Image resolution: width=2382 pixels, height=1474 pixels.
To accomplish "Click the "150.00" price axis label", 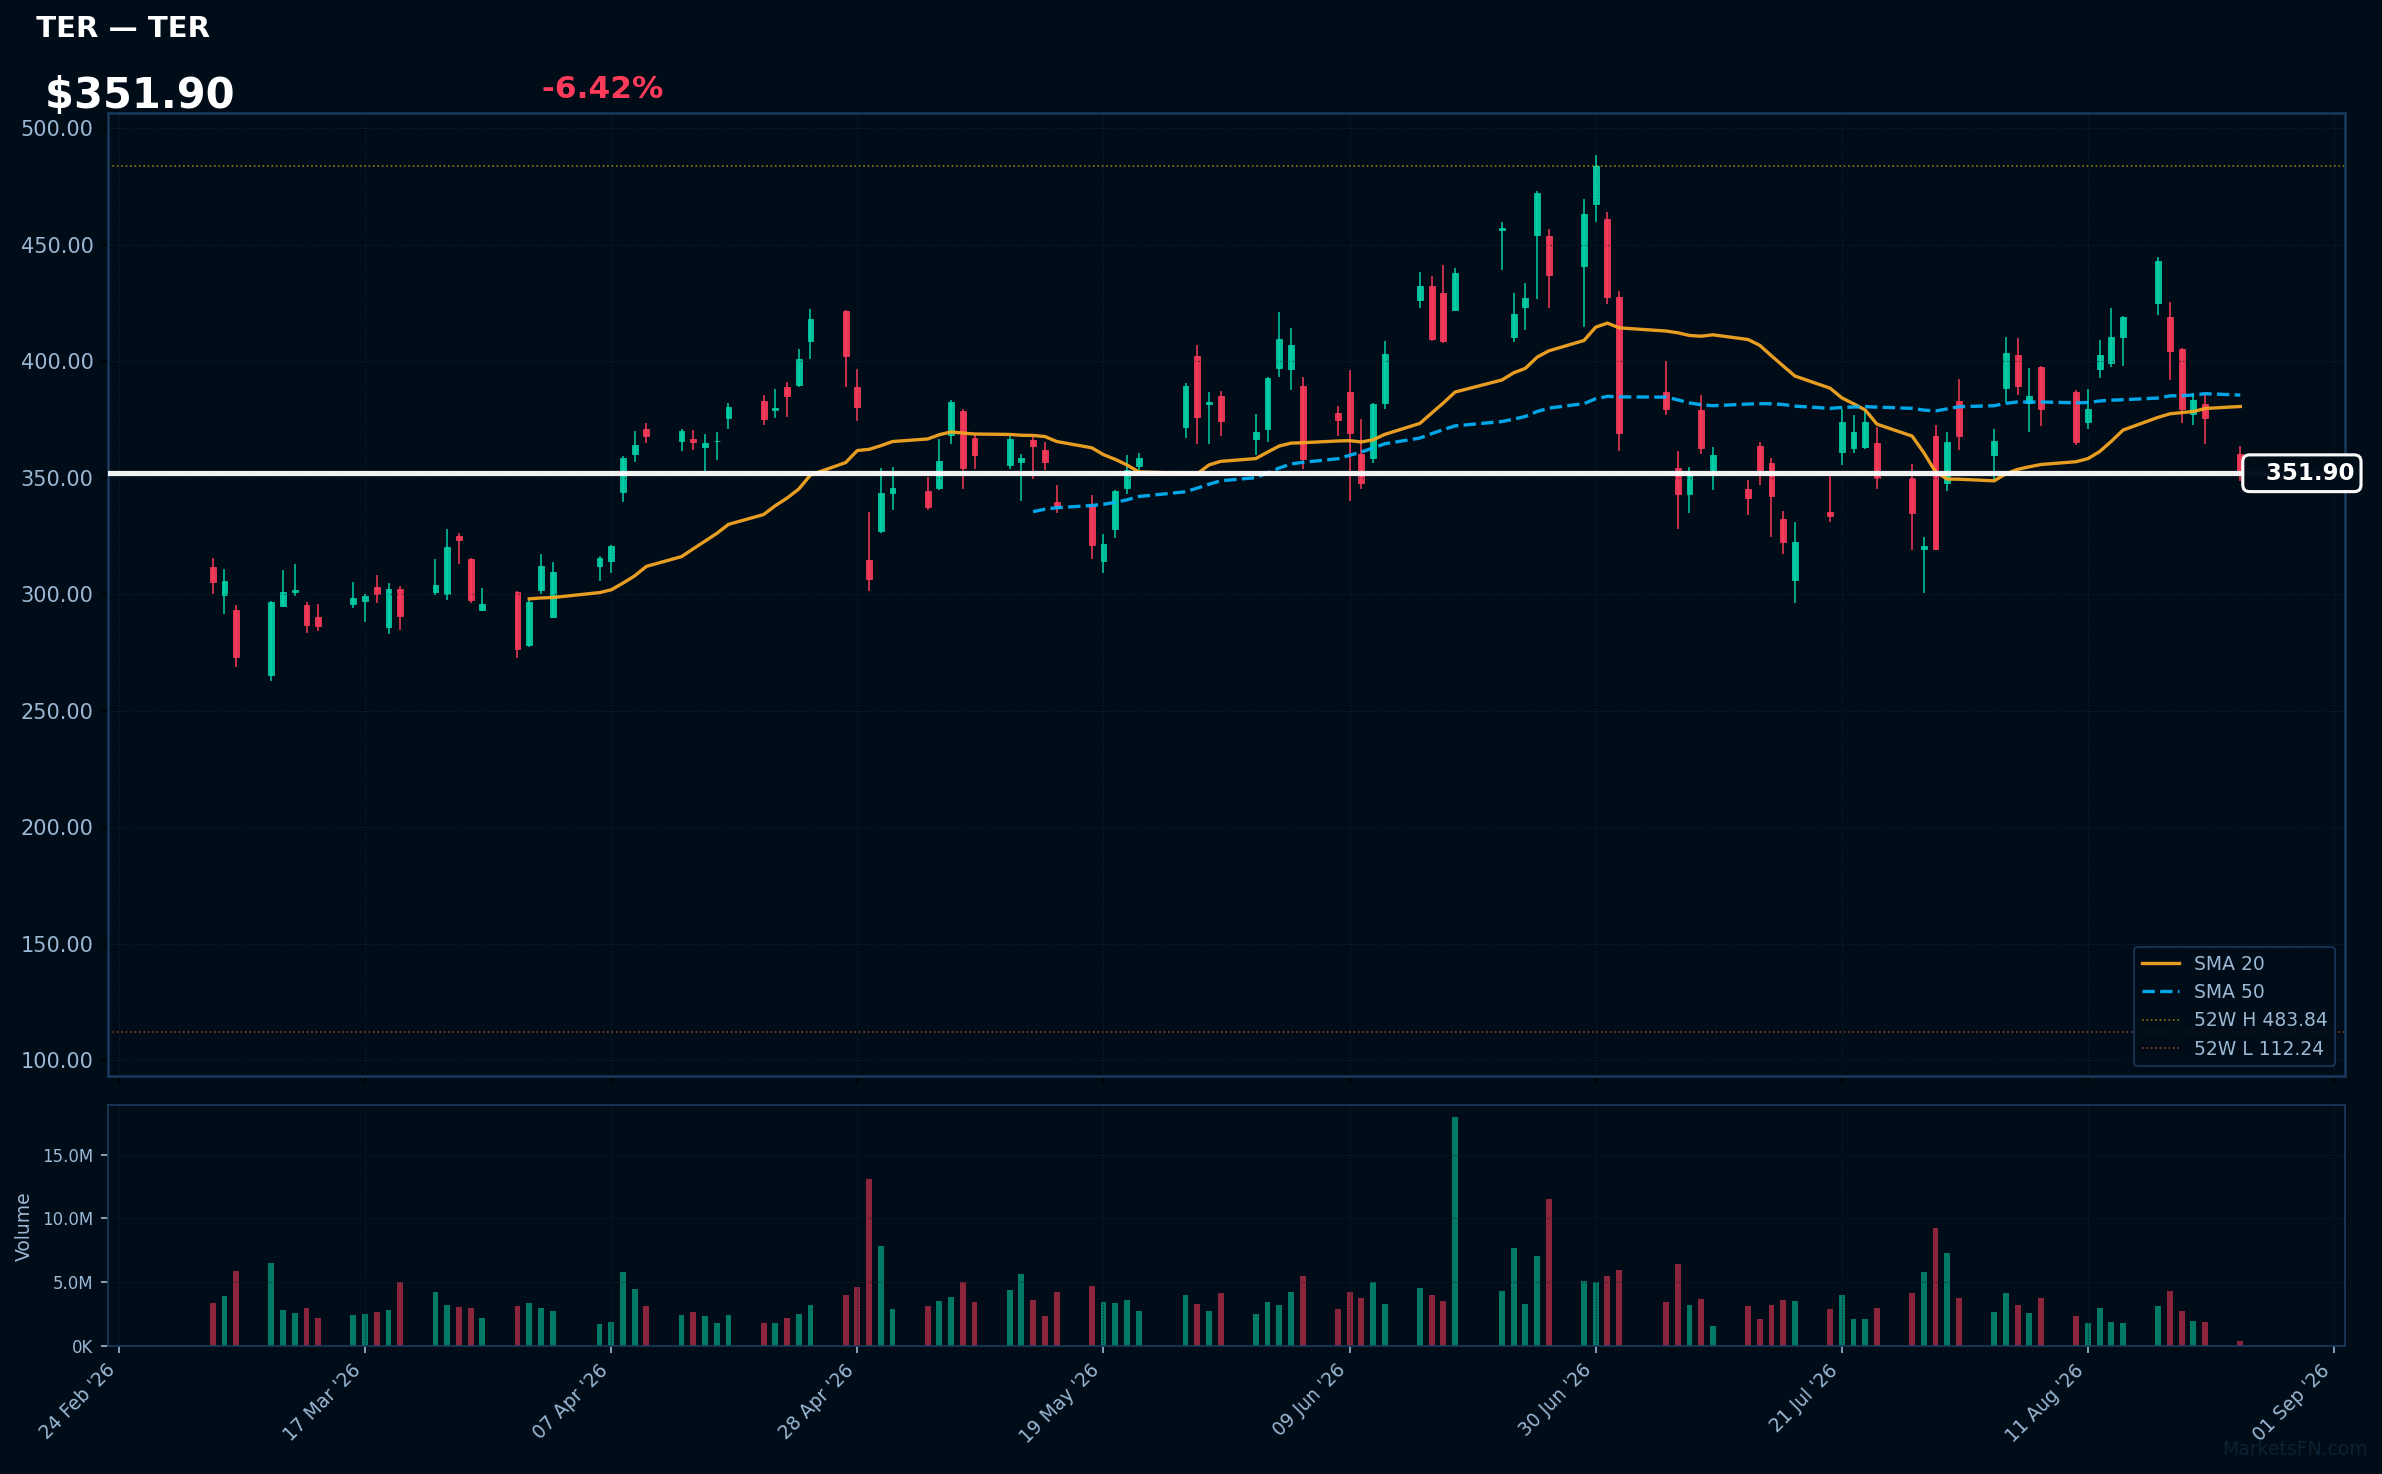I will coord(57,945).
